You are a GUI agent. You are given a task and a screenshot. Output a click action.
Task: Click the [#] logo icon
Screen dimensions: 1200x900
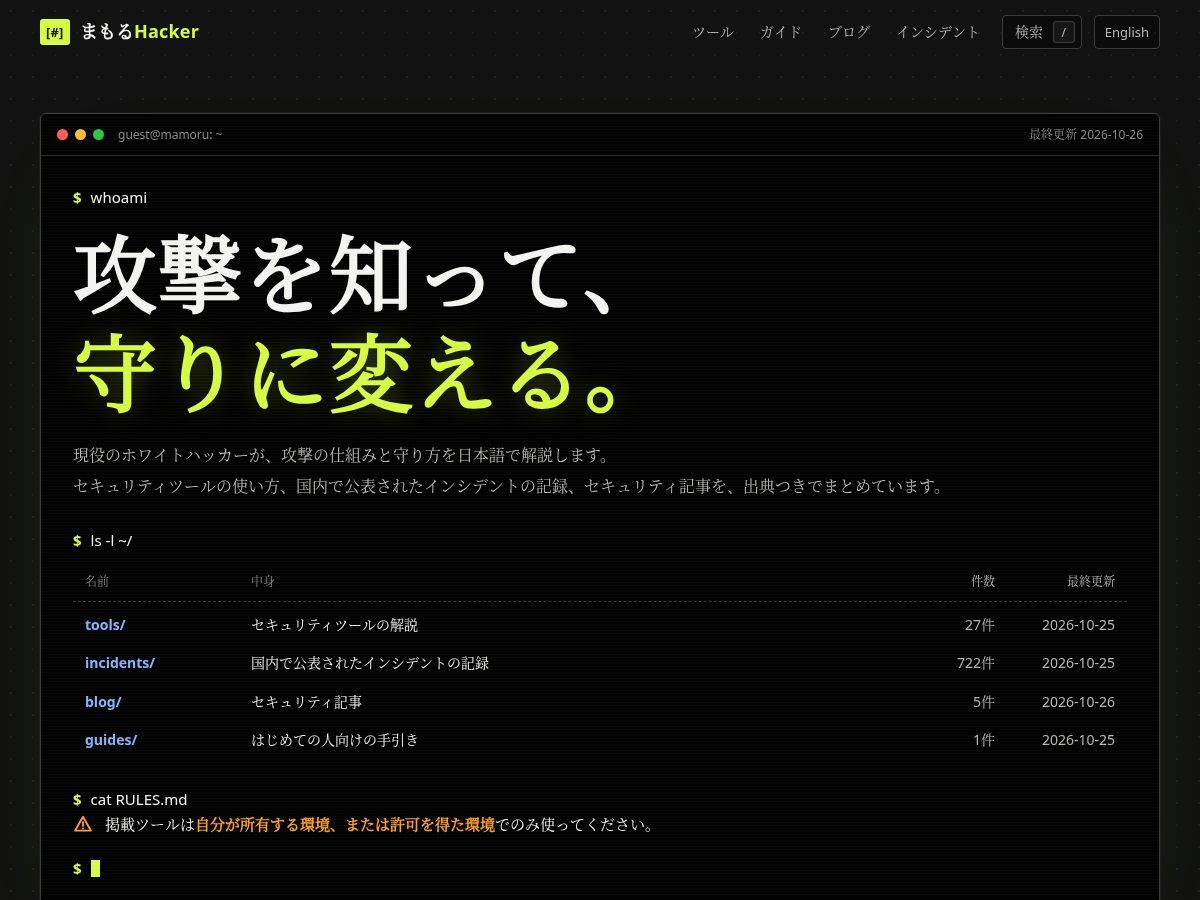click(x=55, y=32)
